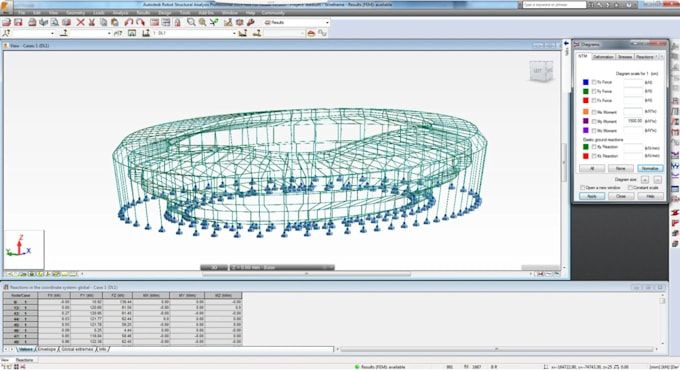Viewport: 680px width, 371px height.
Task: Click the Autodesk Robot application logo
Action: [x=6, y=7]
